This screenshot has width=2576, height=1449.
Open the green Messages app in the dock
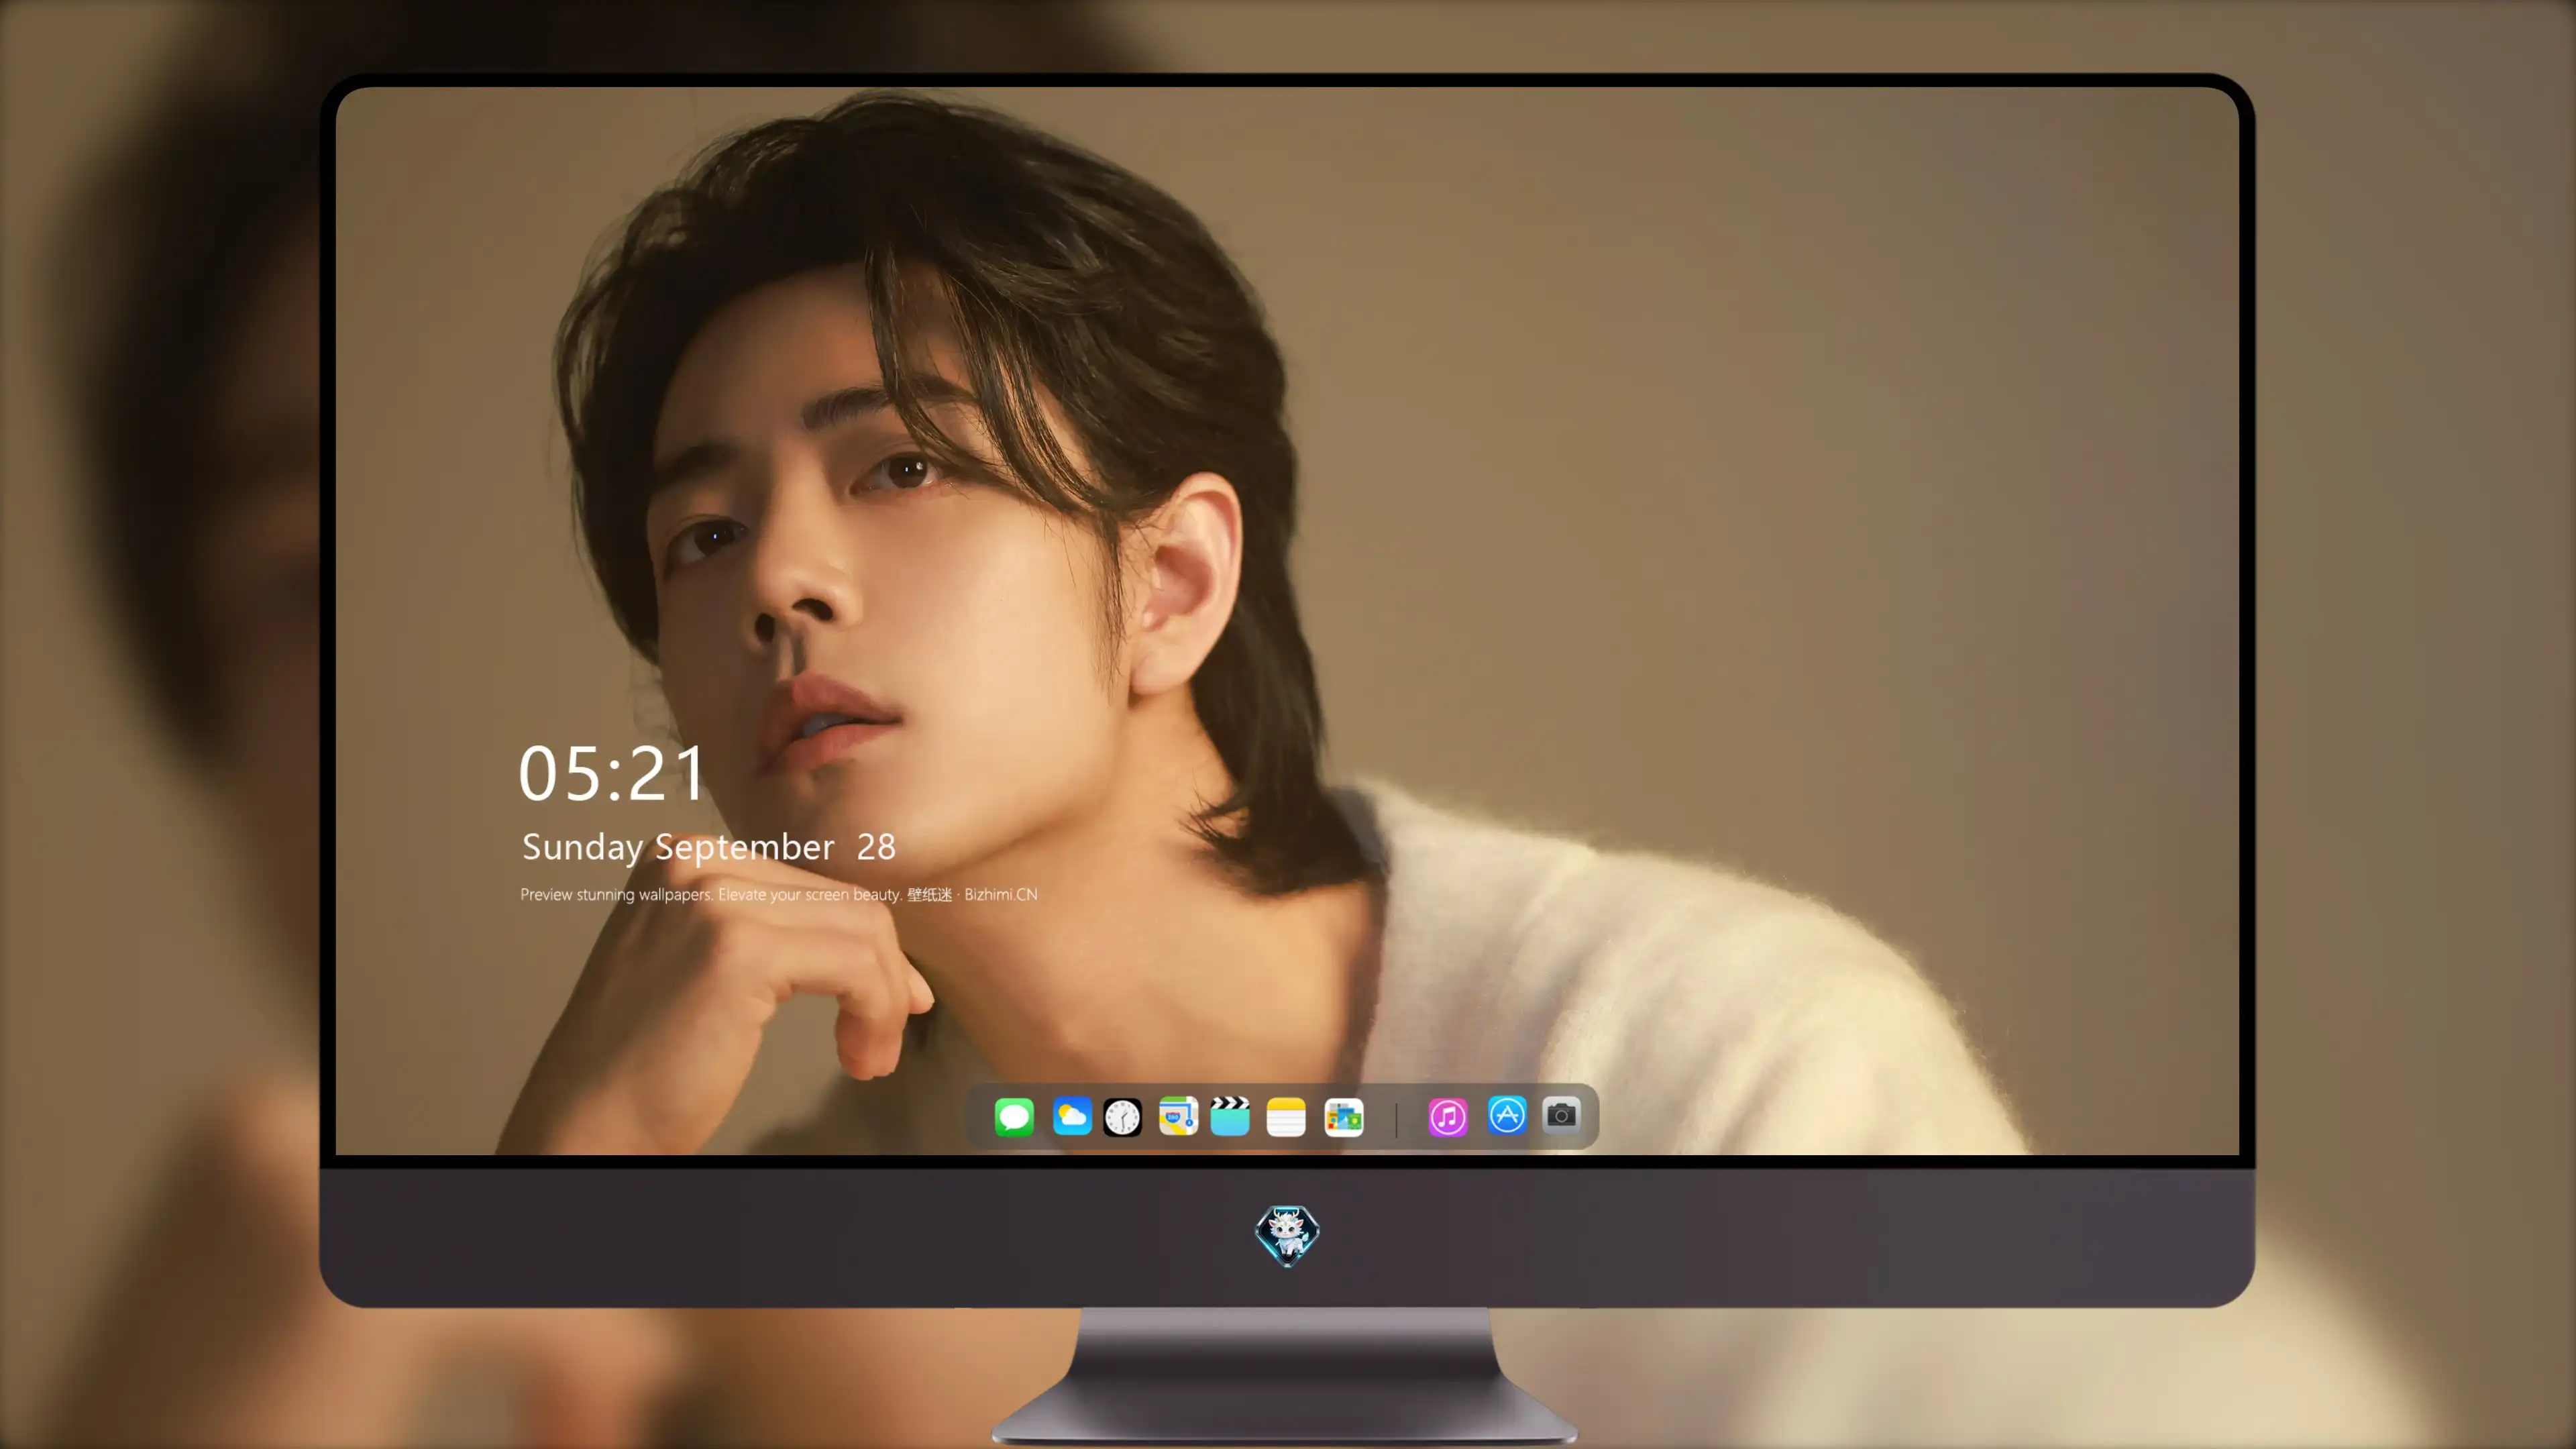(x=1014, y=1116)
